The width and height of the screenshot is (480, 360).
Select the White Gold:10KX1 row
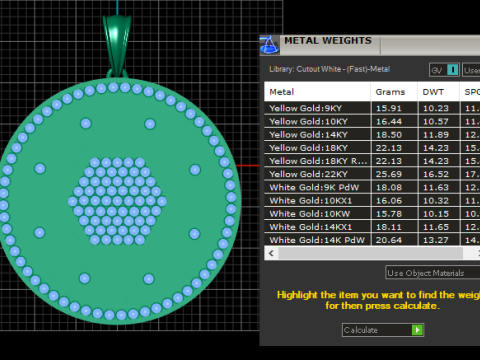[x=372, y=200]
